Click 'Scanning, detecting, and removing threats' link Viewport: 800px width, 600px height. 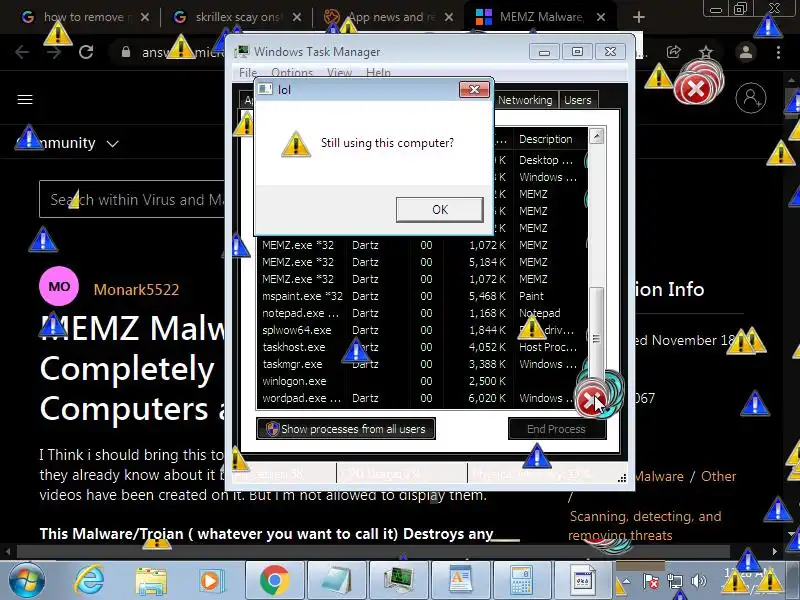(645, 526)
